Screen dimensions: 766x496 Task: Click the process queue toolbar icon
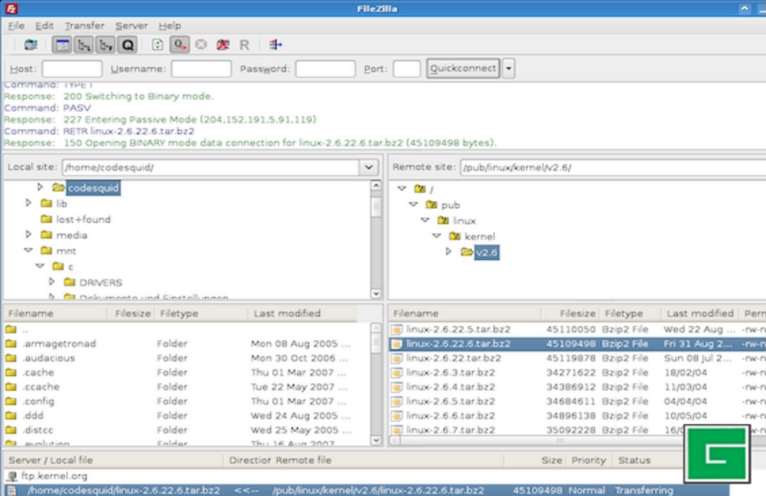point(179,45)
